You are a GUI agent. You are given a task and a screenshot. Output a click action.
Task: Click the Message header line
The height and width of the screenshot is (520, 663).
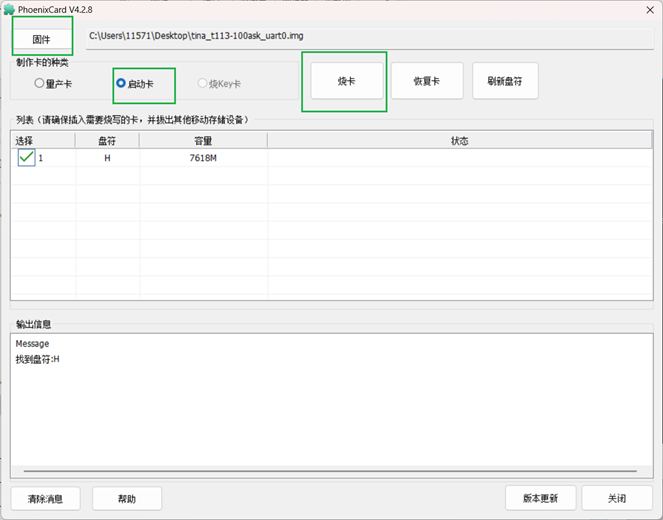(32, 343)
